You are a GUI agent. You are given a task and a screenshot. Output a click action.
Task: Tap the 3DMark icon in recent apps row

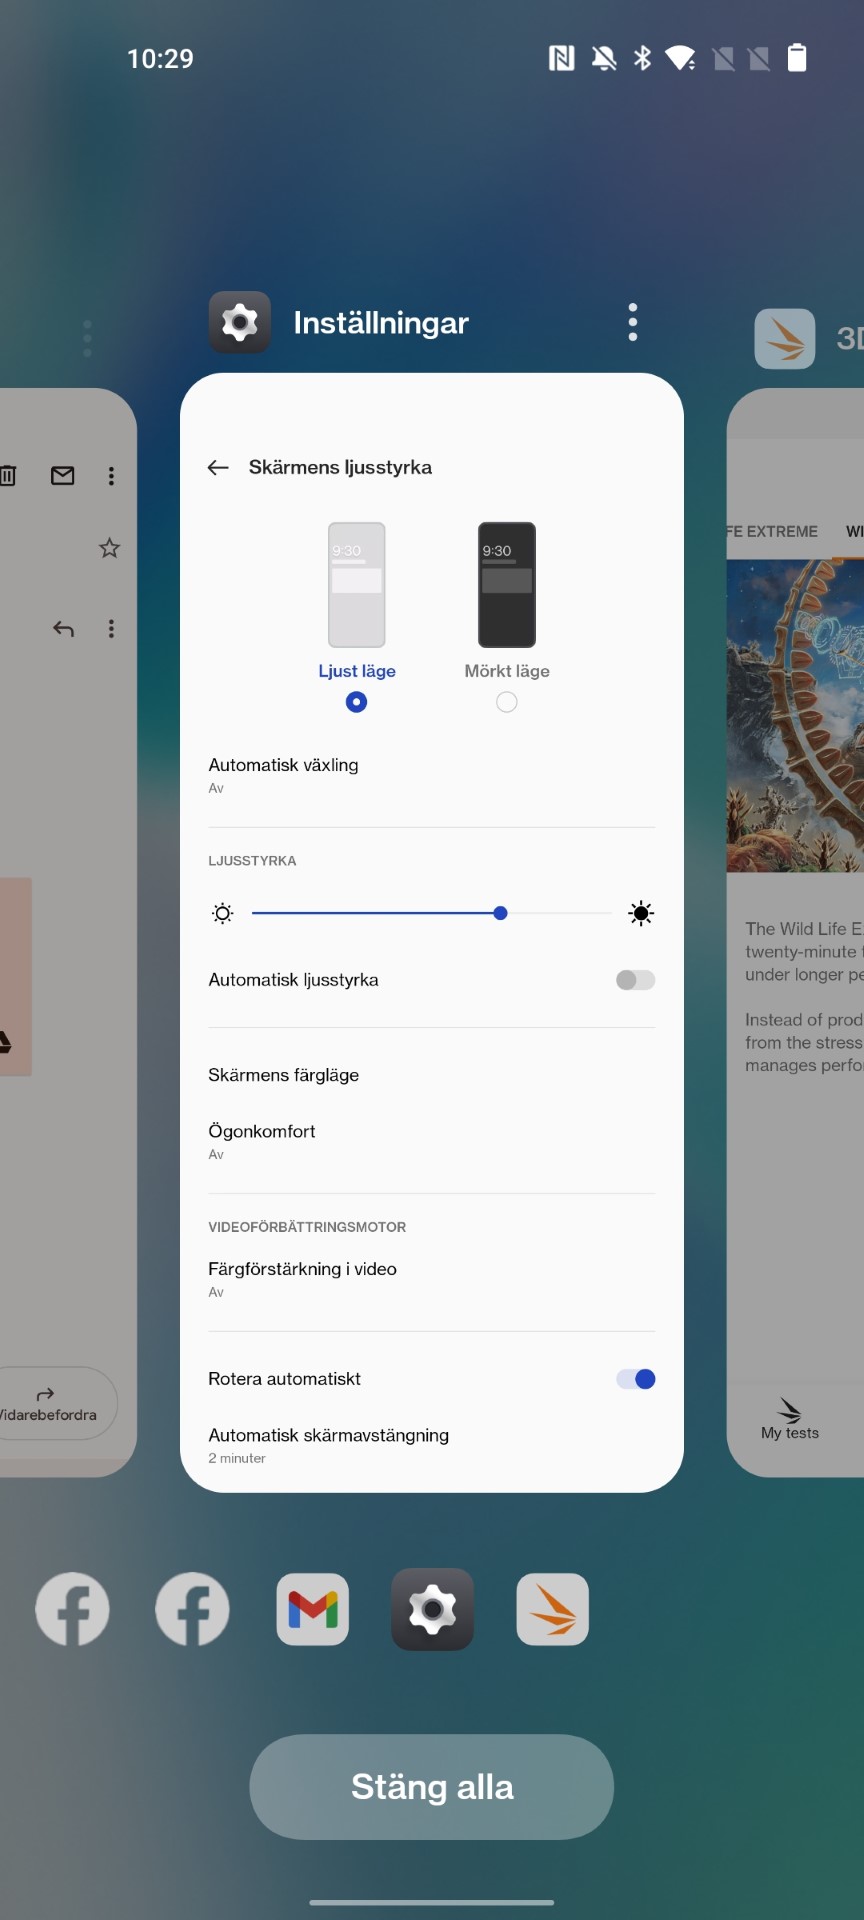(552, 1609)
